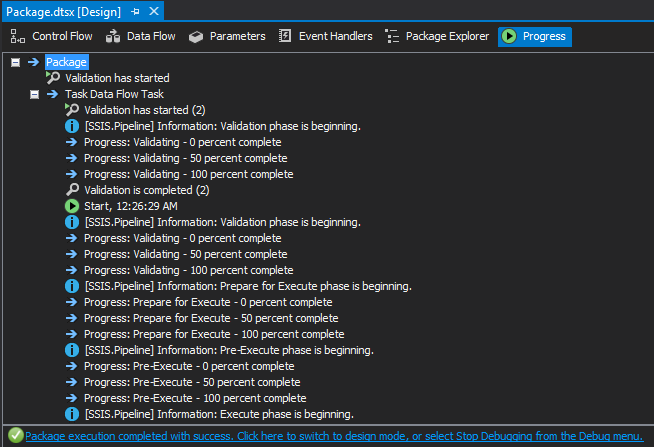This screenshot has height=447, width=654.
Task: Switch to Event Handlers tab
Action: (x=326, y=37)
